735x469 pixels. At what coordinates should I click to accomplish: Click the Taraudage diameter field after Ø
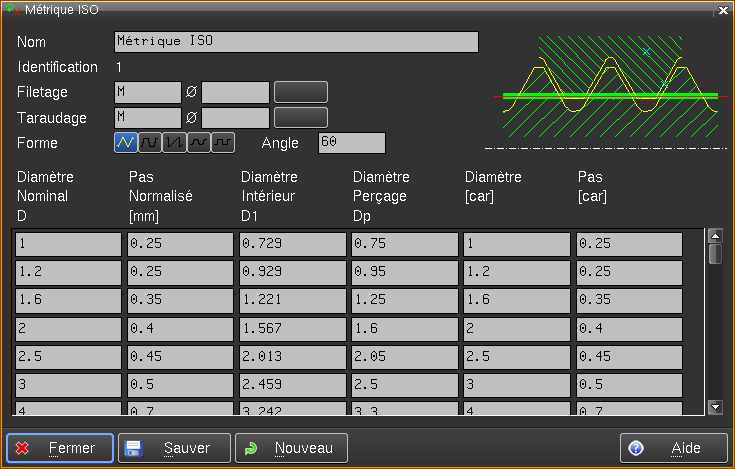point(235,118)
